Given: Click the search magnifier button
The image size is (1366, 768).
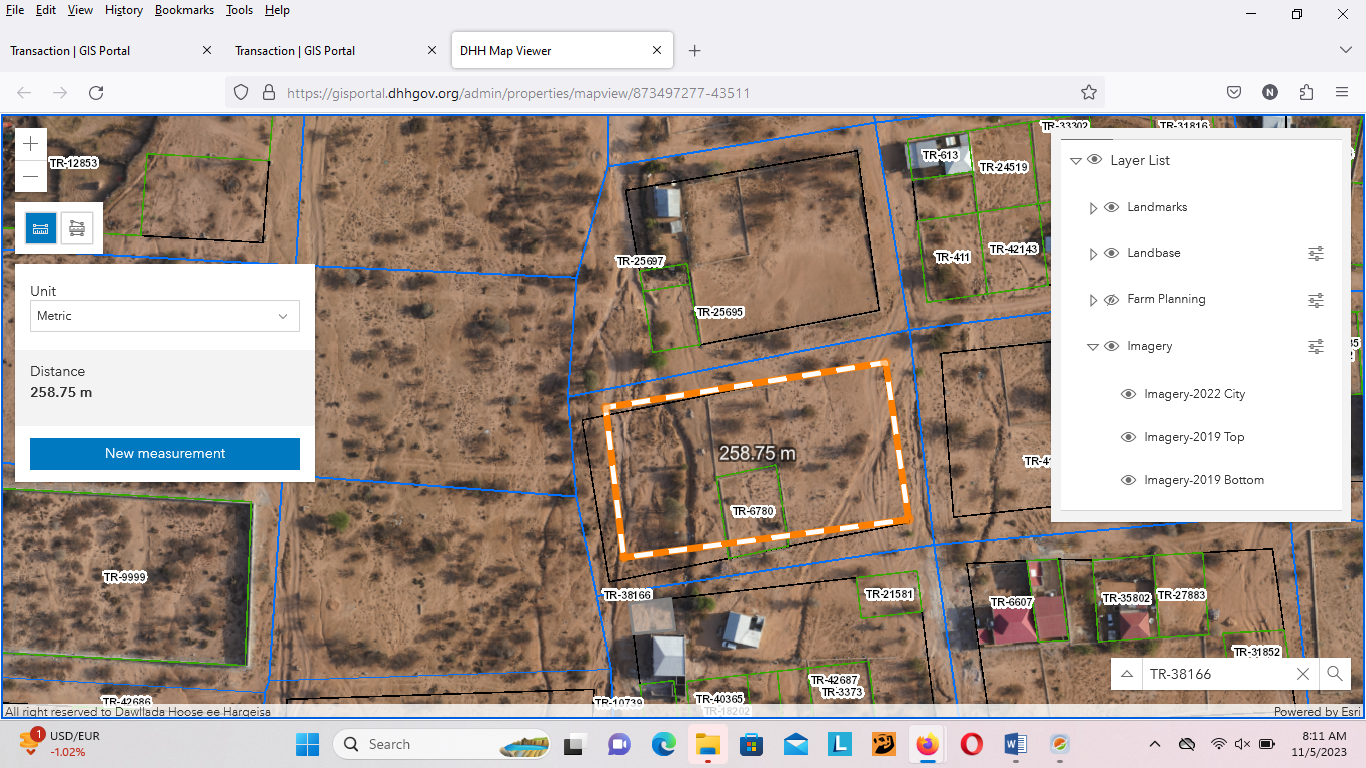Looking at the screenshot, I should pos(1335,674).
